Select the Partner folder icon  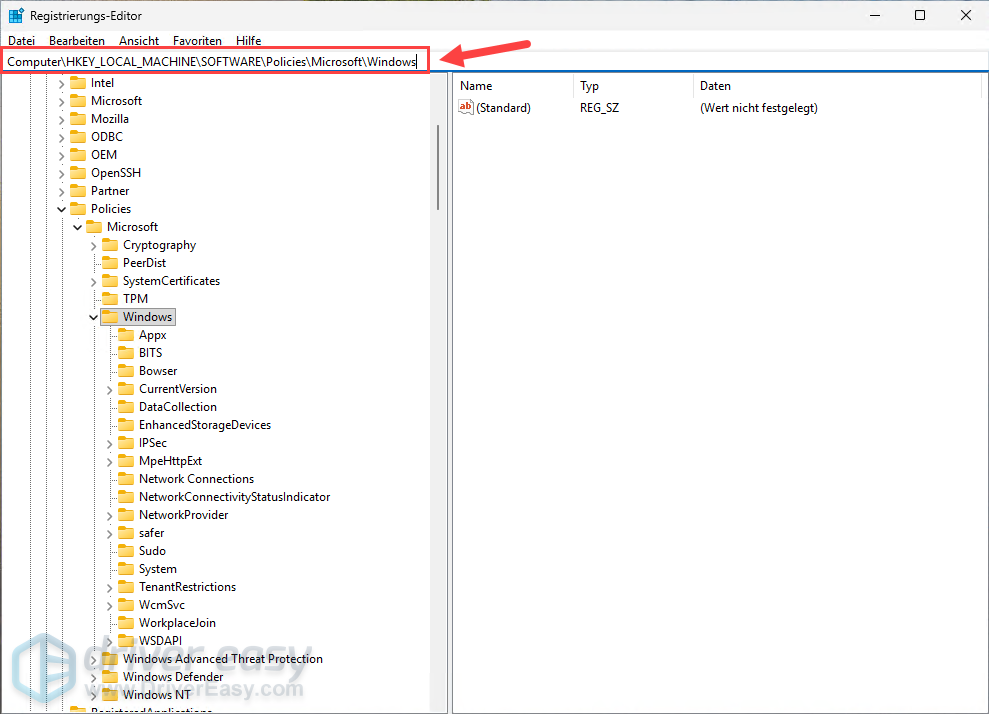pyautogui.click(x=78, y=190)
